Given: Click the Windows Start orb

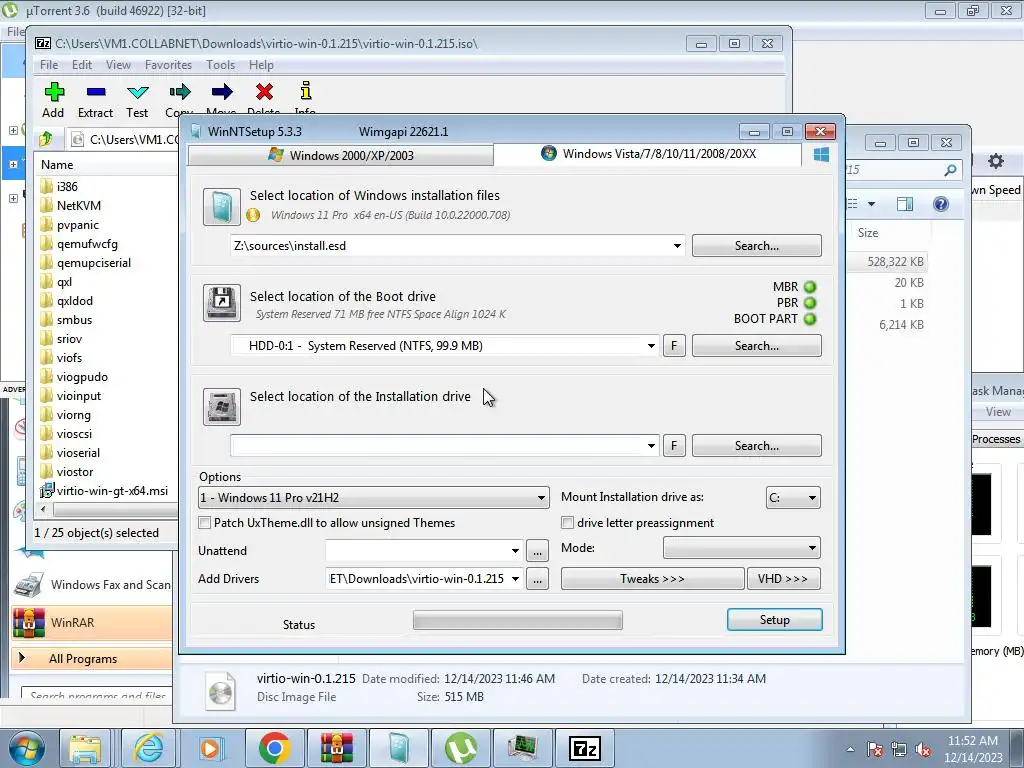Looking at the screenshot, I should (x=26, y=748).
